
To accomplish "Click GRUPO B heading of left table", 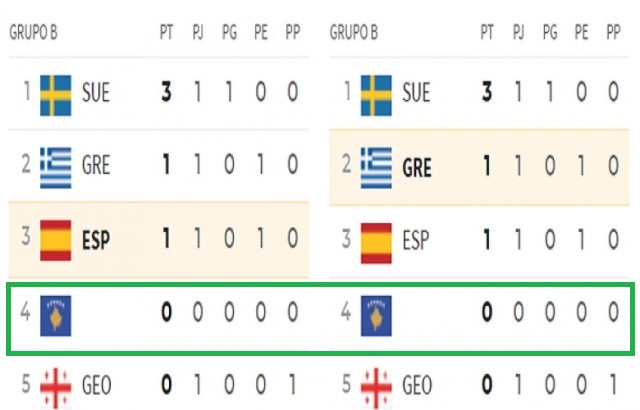I will [33, 32].
